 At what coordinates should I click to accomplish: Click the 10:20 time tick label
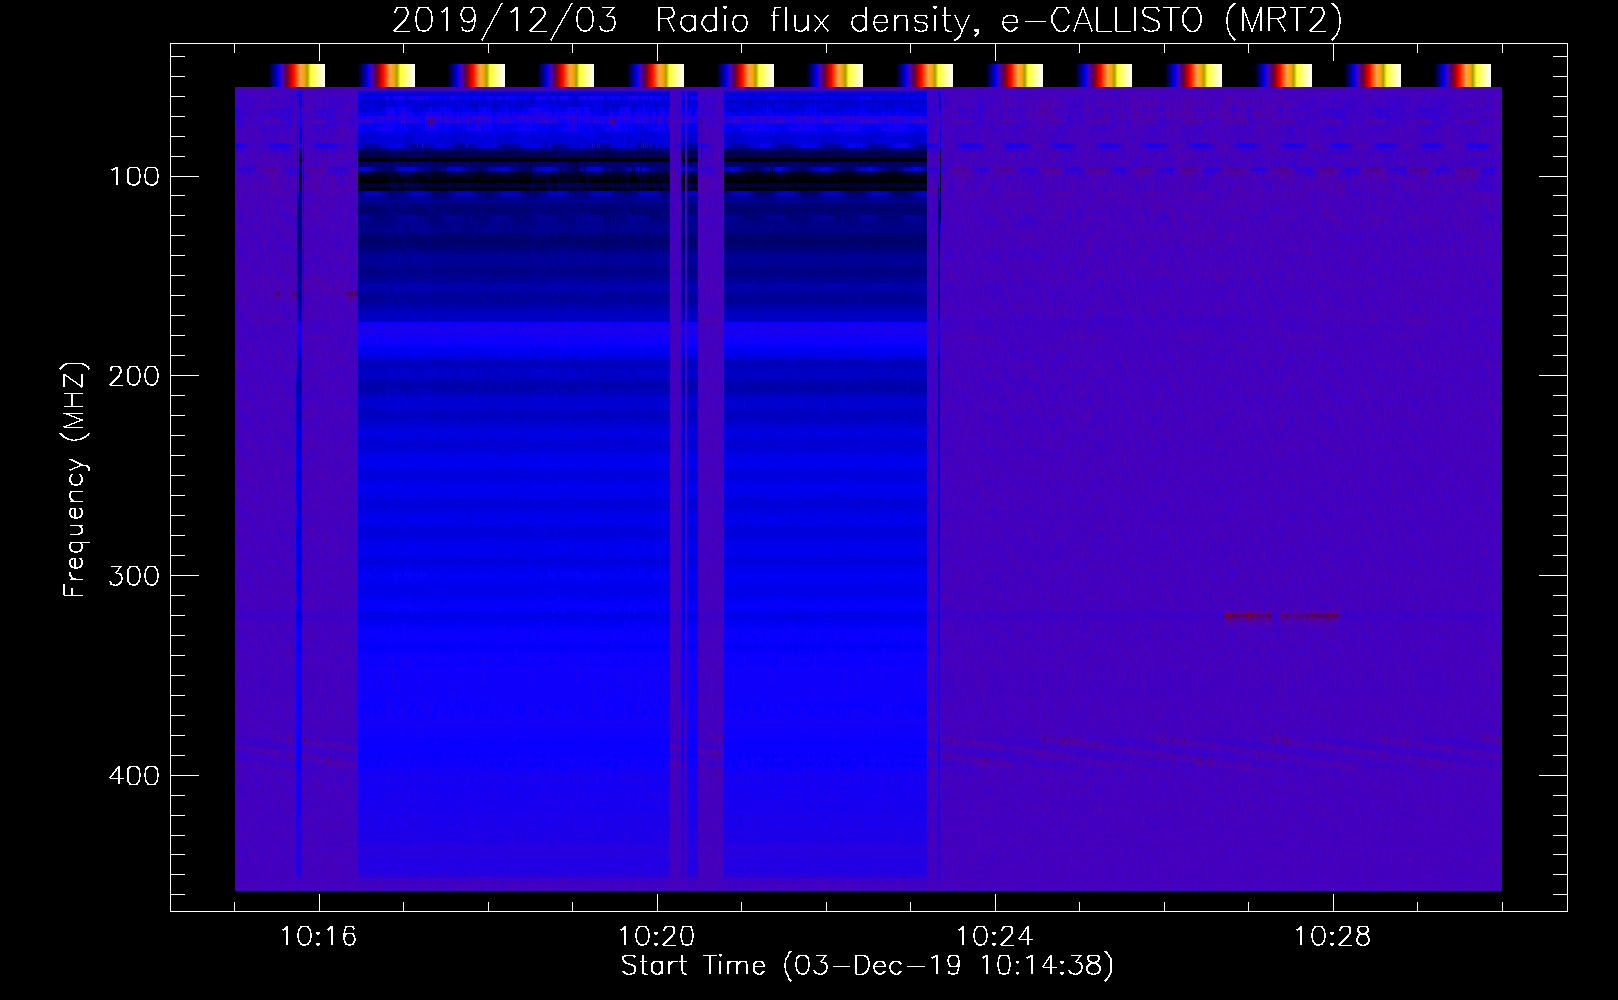(657, 936)
